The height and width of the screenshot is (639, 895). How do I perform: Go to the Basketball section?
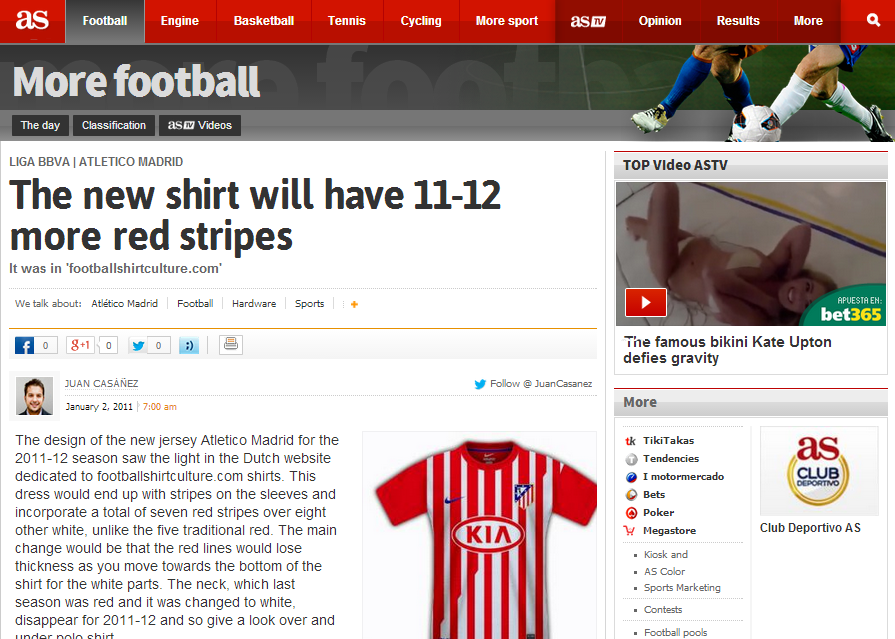(264, 21)
